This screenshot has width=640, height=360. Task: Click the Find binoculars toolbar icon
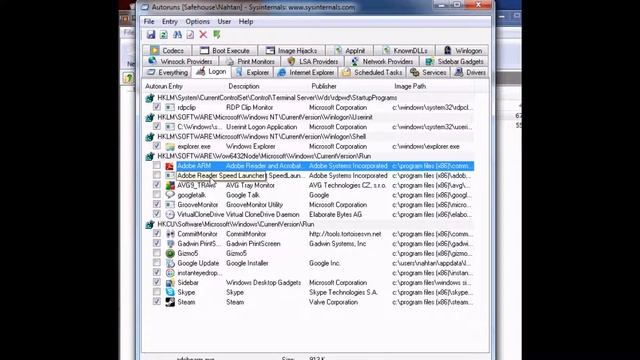coord(177,35)
